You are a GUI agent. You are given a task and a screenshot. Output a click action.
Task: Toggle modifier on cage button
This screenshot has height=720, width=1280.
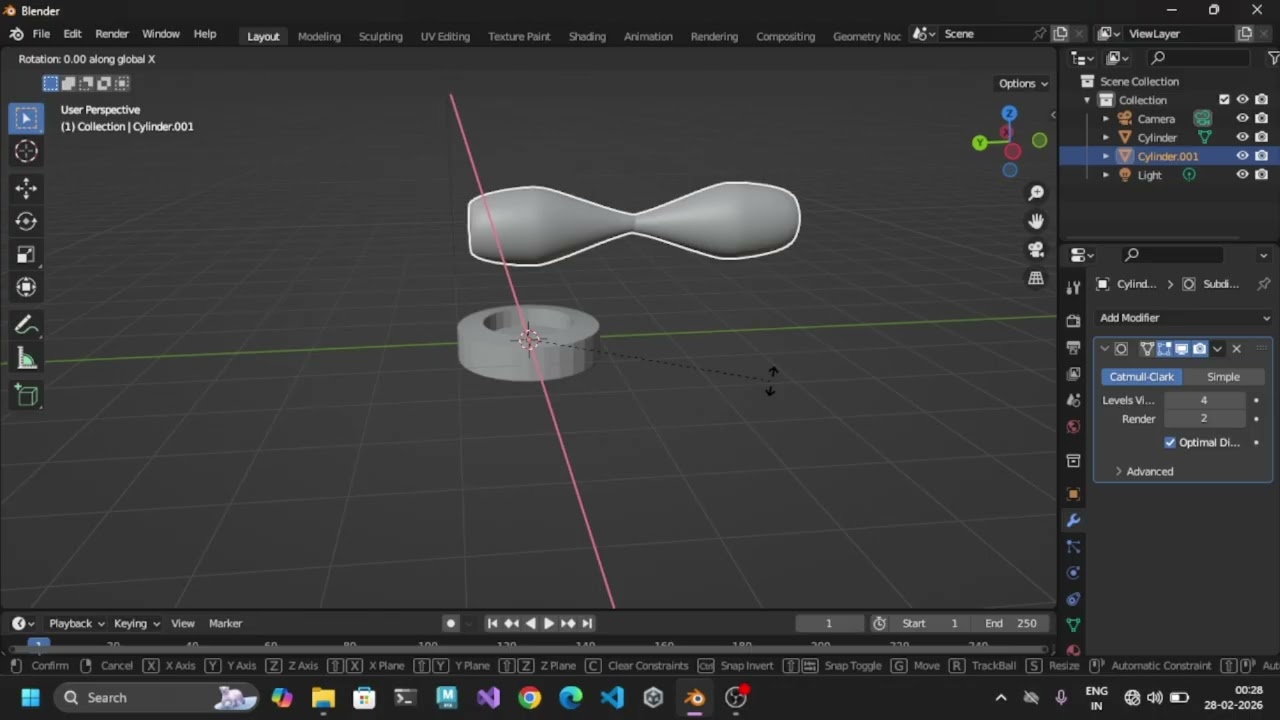point(1147,349)
